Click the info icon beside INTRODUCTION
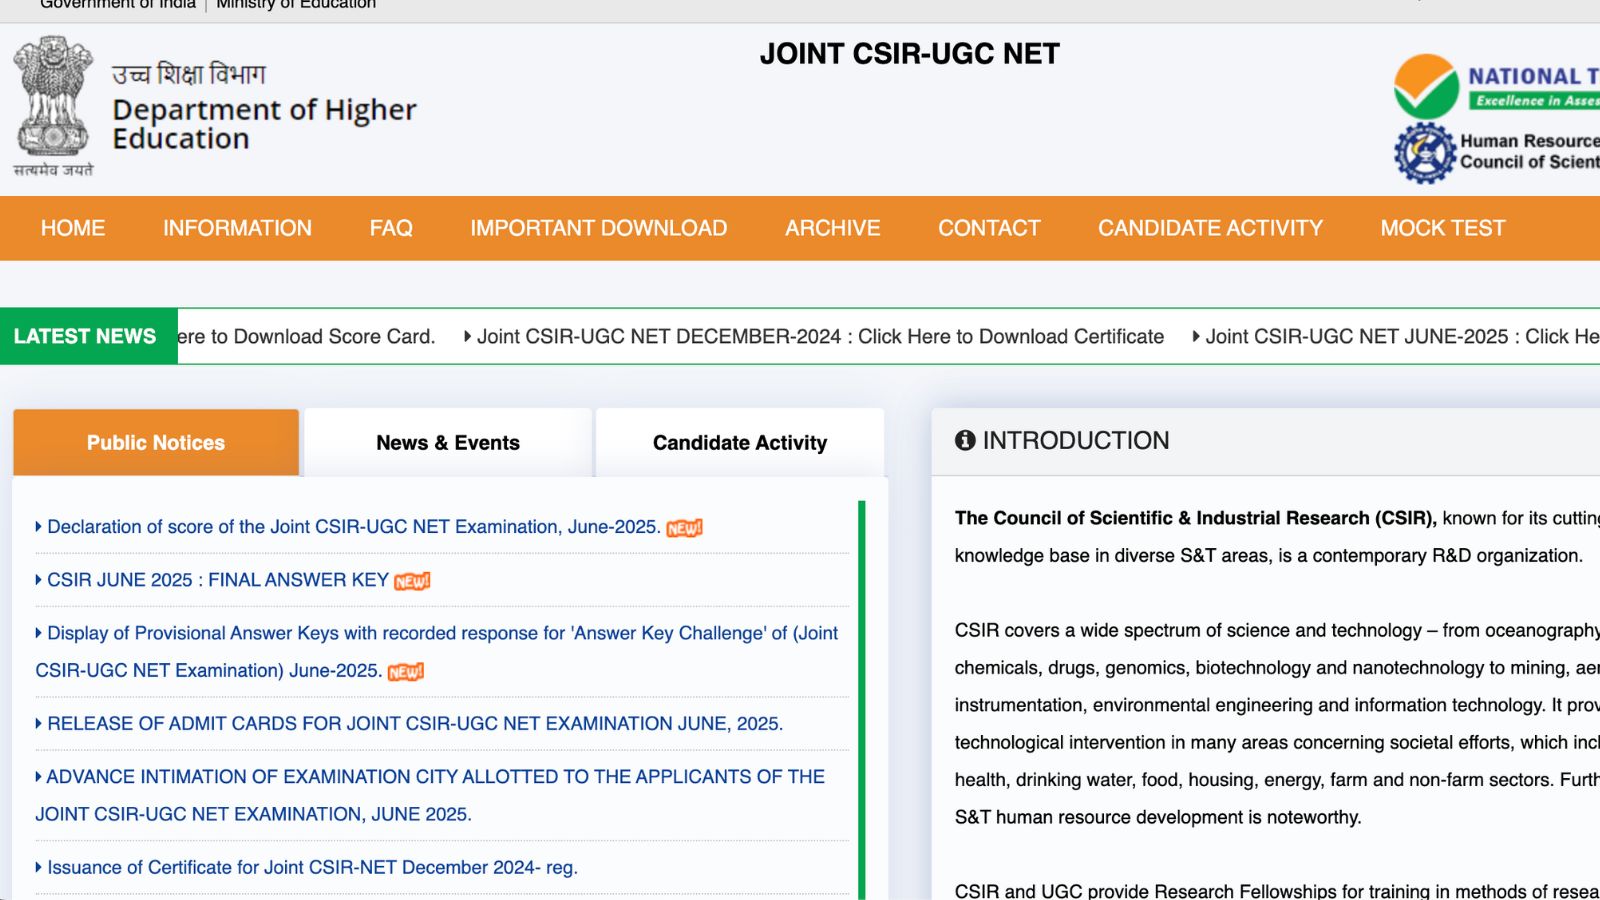The image size is (1600, 900). pos(965,440)
